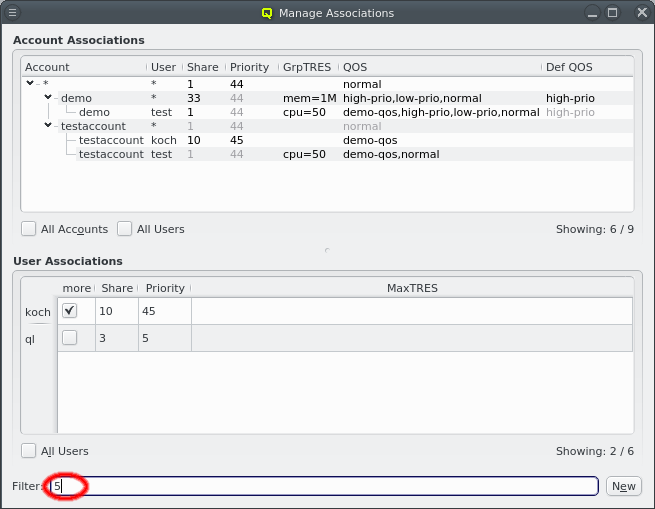Sort by the QOS column header
This screenshot has width=655, height=509.
pyautogui.click(x=440, y=67)
